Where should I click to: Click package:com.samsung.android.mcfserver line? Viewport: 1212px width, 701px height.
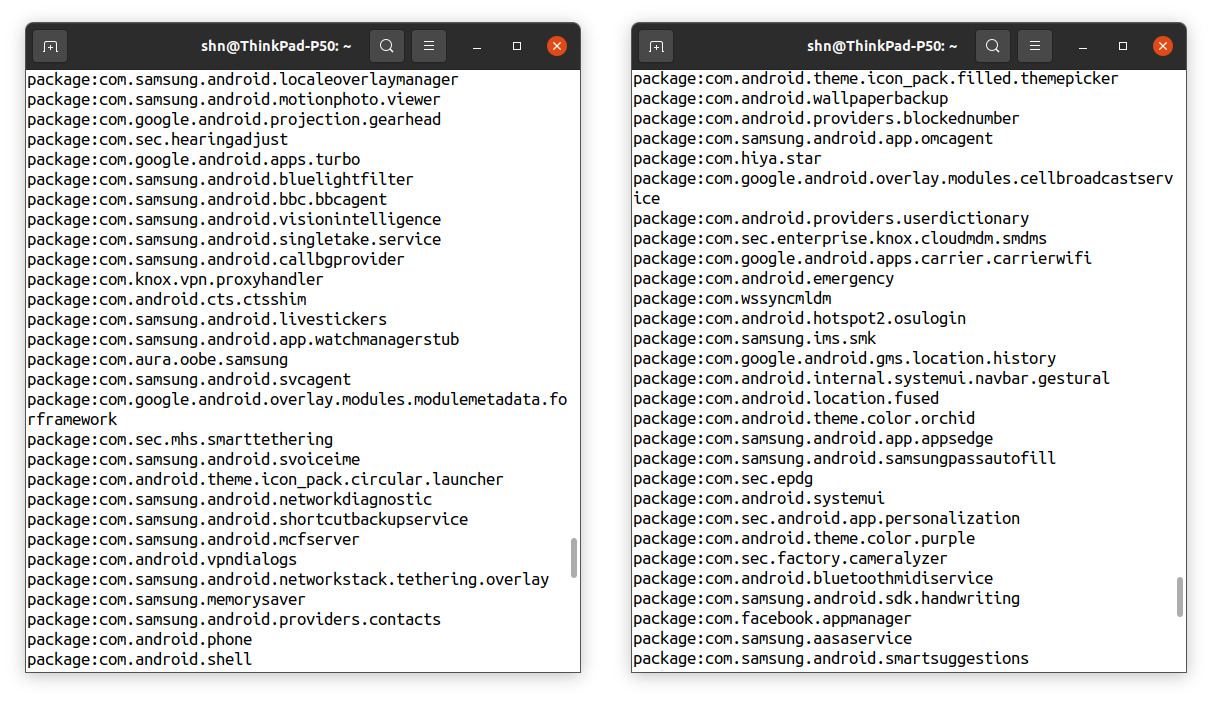(x=193, y=539)
